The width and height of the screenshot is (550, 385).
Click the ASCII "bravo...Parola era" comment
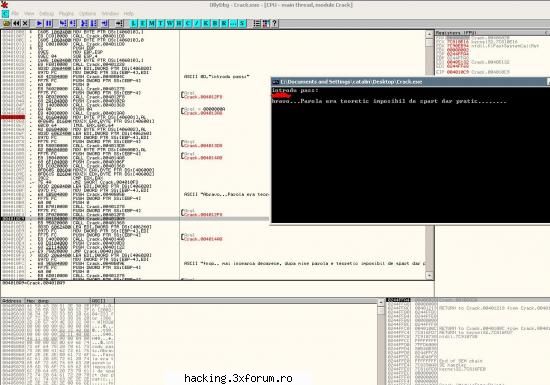(226, 194)
